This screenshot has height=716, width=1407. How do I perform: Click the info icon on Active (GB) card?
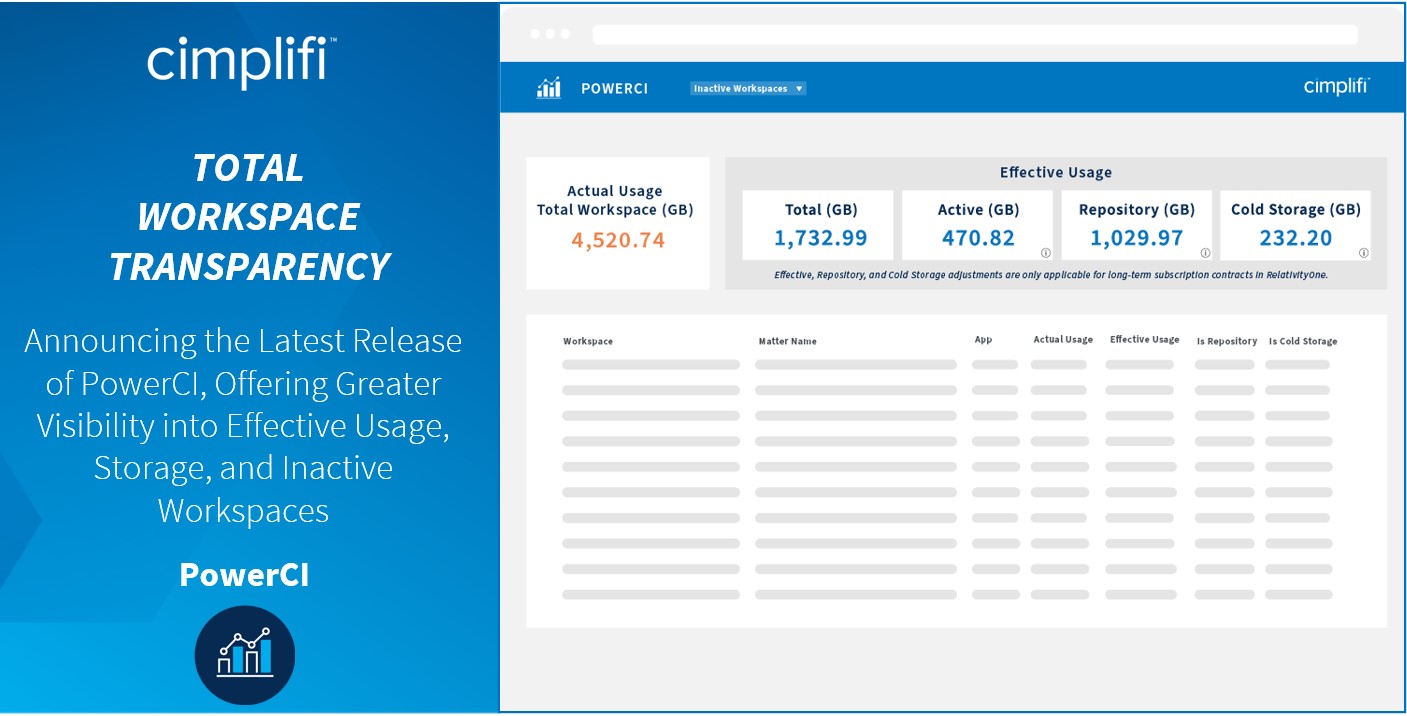[x=1045, y=253]
